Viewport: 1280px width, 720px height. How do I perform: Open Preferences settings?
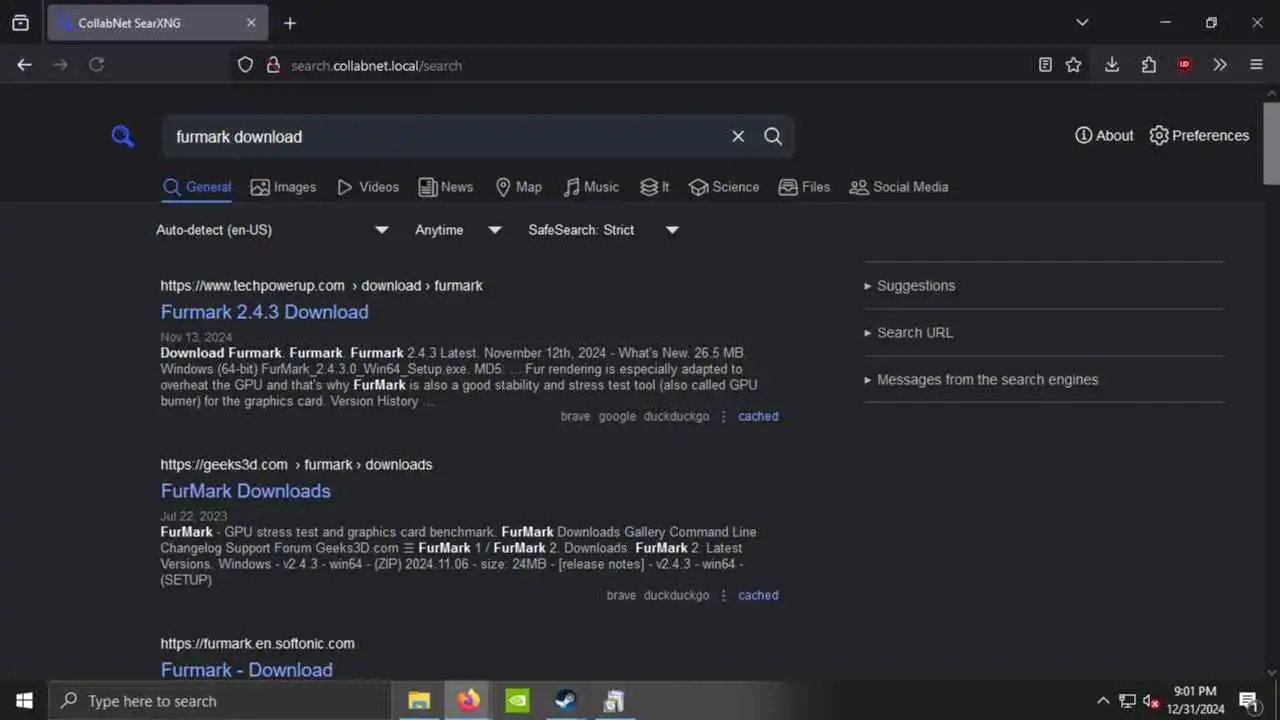coord(1199,136)
